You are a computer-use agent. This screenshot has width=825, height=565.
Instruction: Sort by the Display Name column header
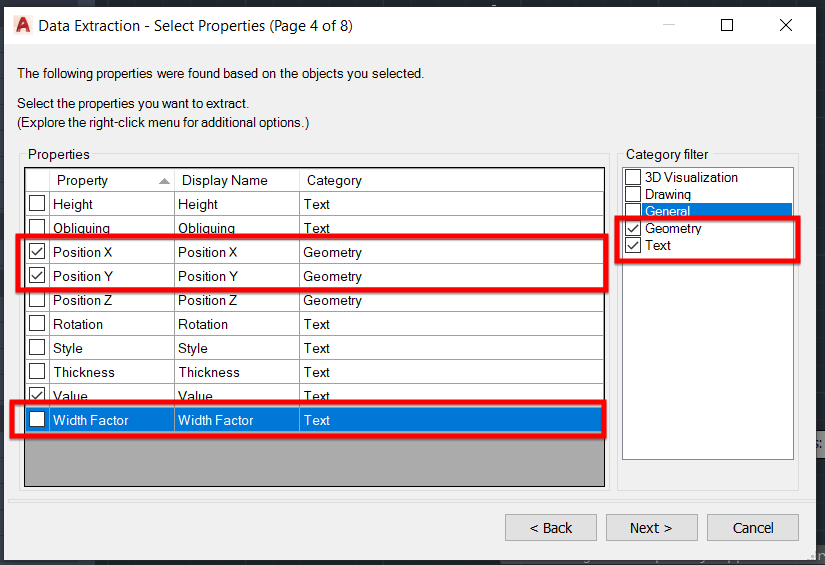[237, 180]
